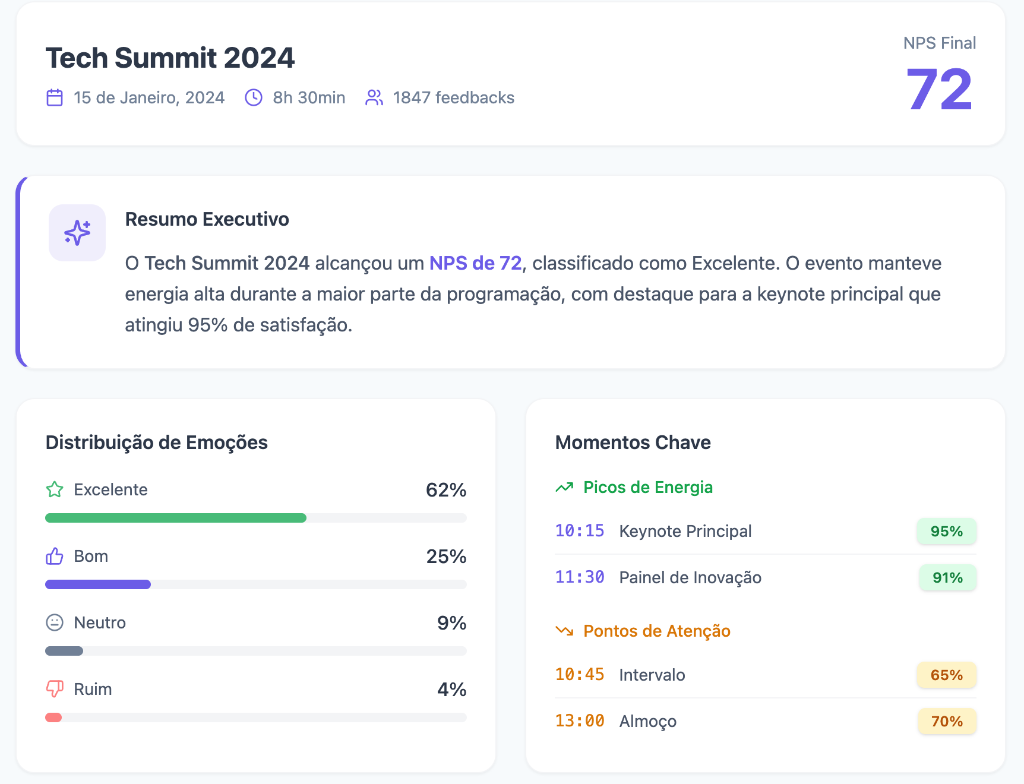The image size is (1024, 784).
Task: Select the Painel de Inovação row title
Action: (x=690, y=578)
